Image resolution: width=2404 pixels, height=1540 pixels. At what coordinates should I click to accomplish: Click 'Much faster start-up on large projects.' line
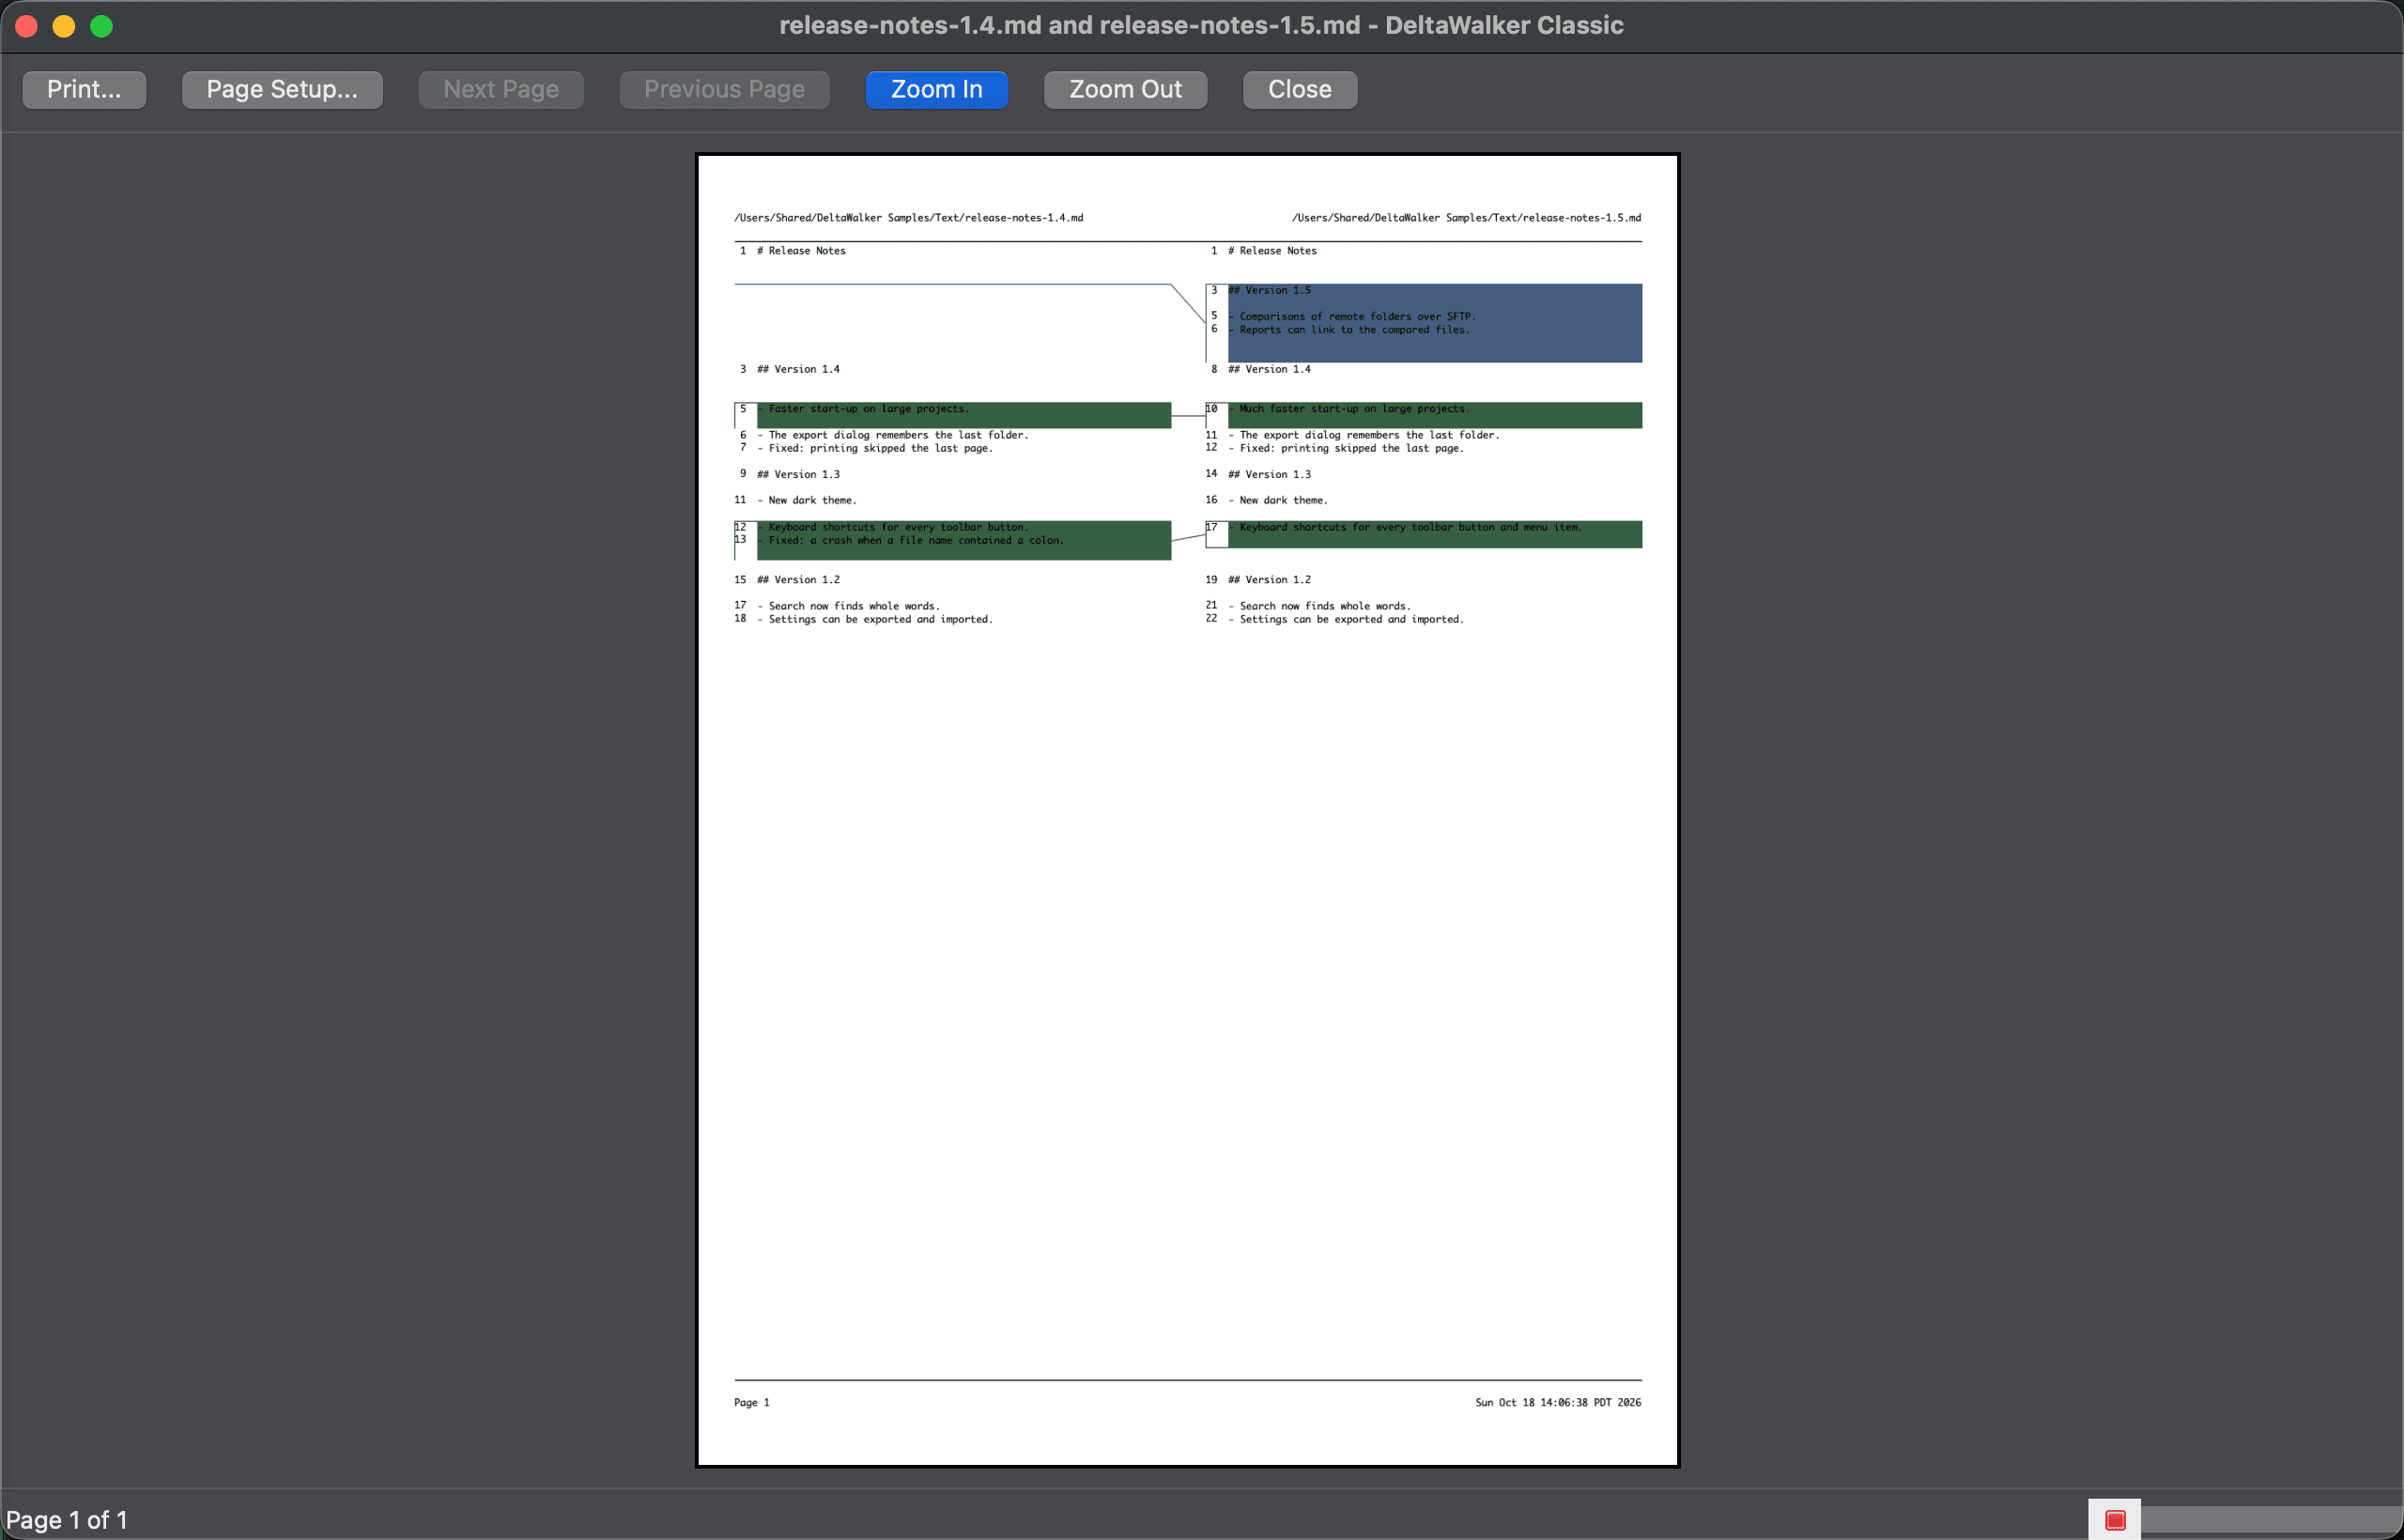coord(1349,409)
